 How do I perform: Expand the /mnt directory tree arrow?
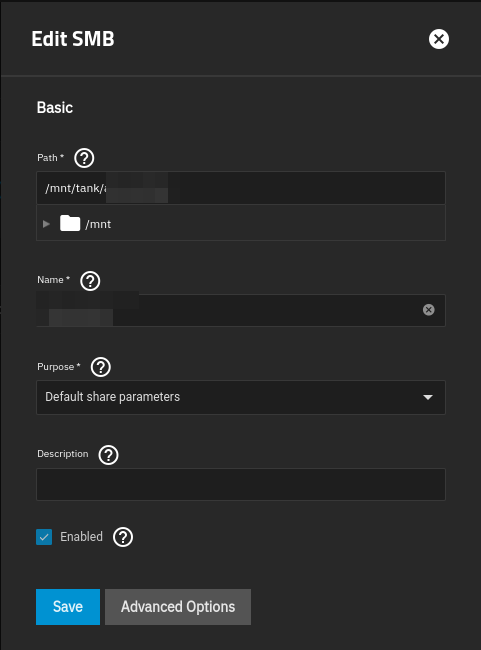pos(46,224)
